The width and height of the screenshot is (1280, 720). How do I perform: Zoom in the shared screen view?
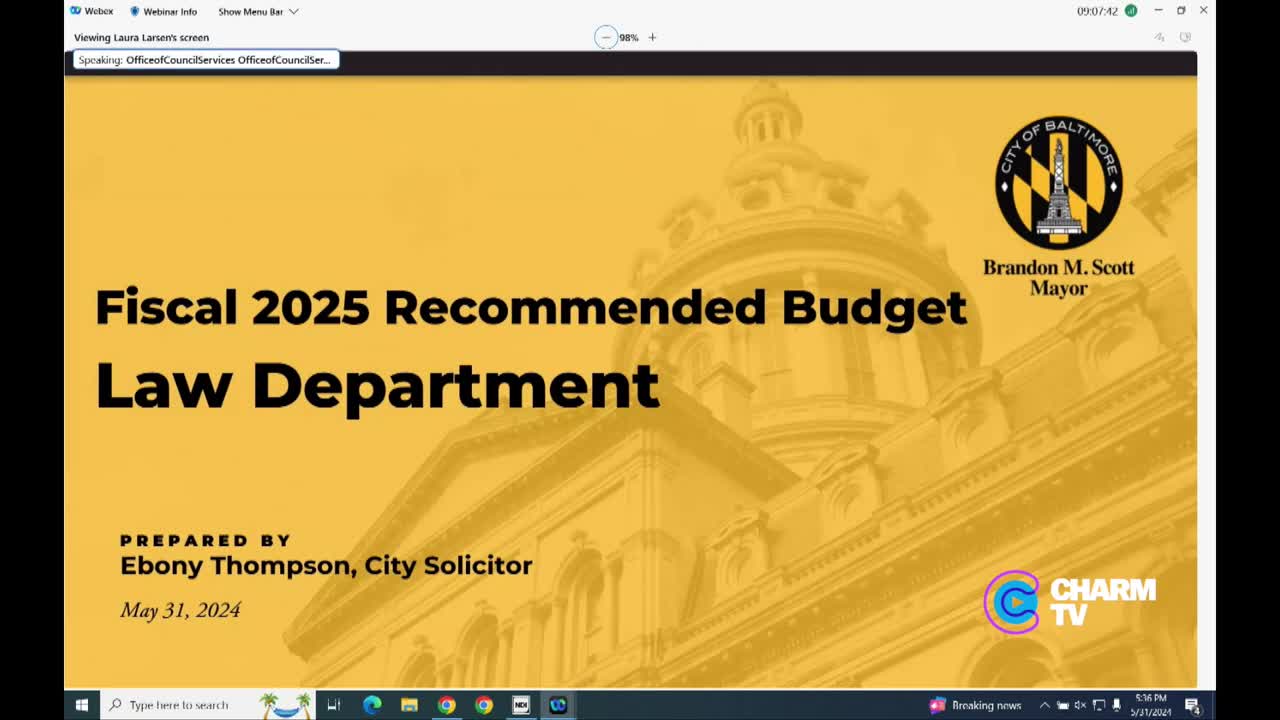pos(652,37)
